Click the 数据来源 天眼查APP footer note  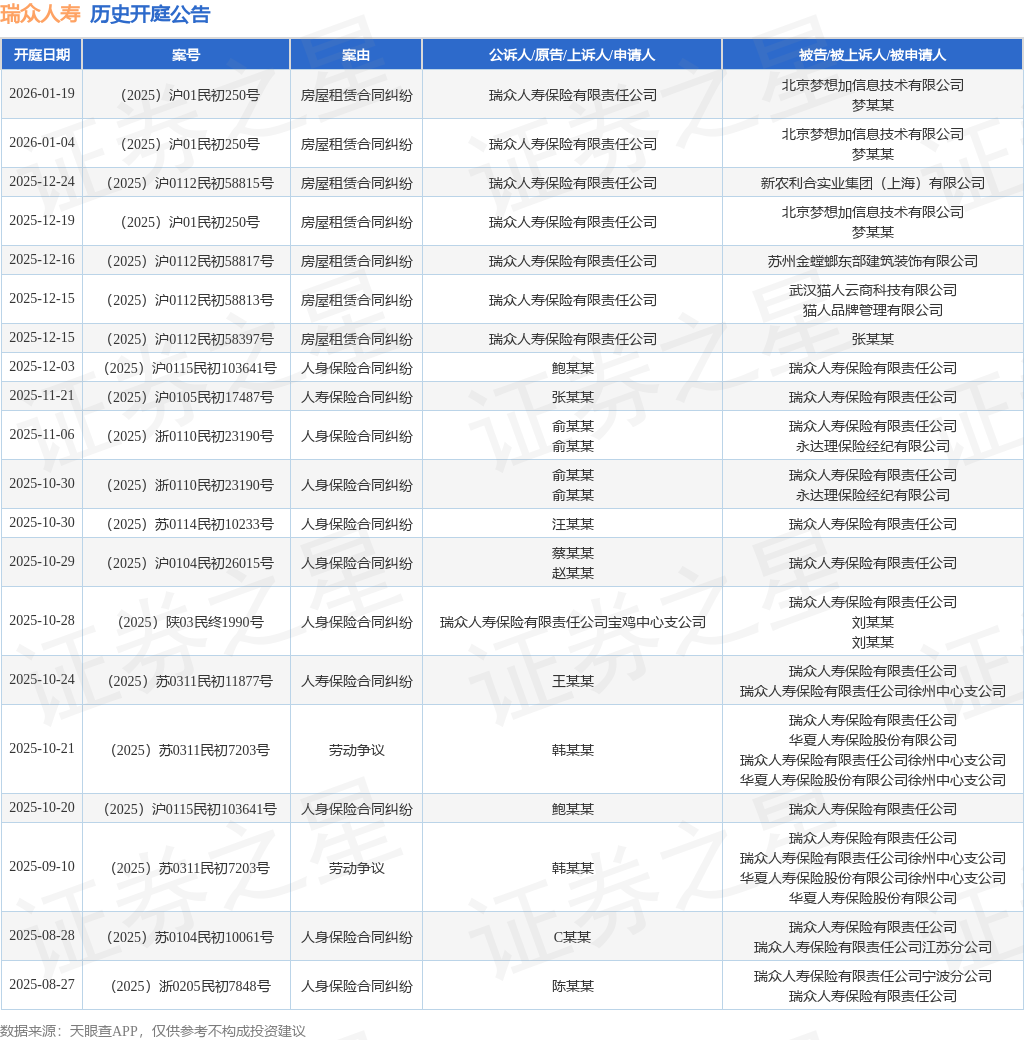coord(153,1031)
